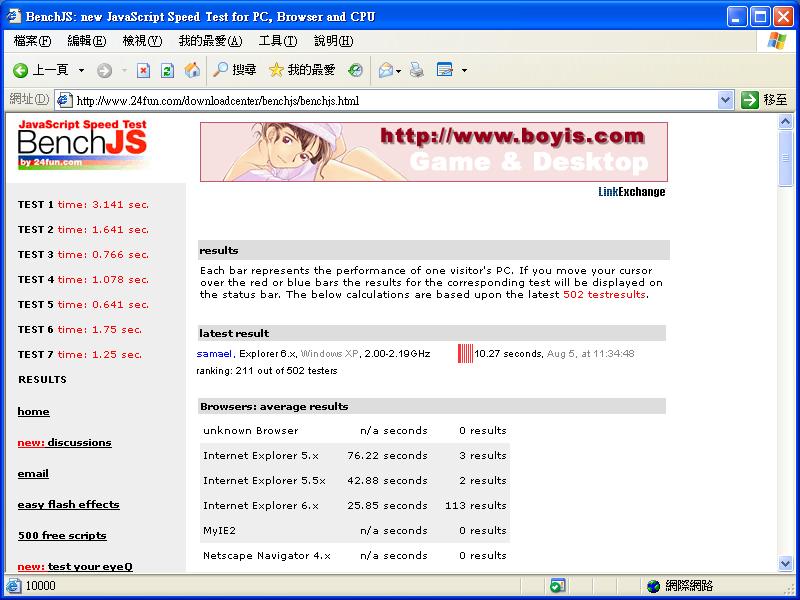This screenshot has height=600, width=800.
Task: Open the Favorites (我的最愛) star toolbar button
Action: [x=302, y=70]
